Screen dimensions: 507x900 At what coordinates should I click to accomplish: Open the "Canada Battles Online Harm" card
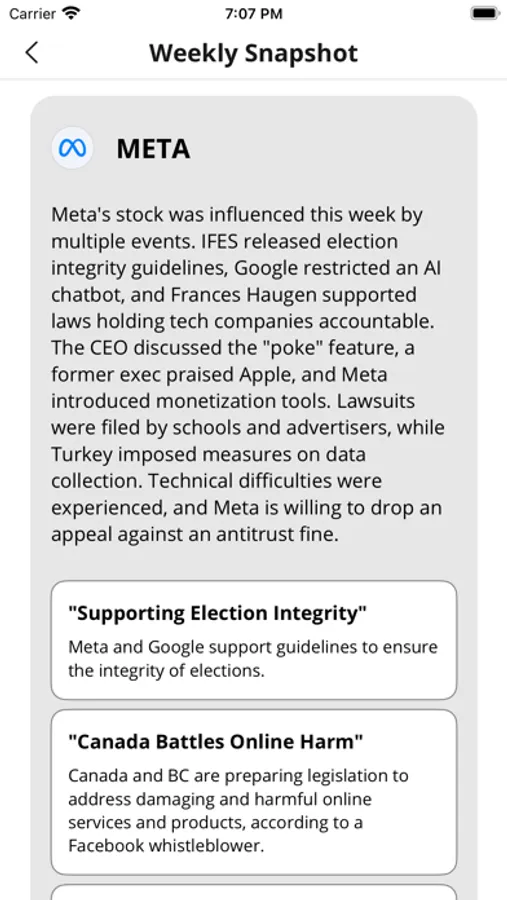click(x=254, y=792)
